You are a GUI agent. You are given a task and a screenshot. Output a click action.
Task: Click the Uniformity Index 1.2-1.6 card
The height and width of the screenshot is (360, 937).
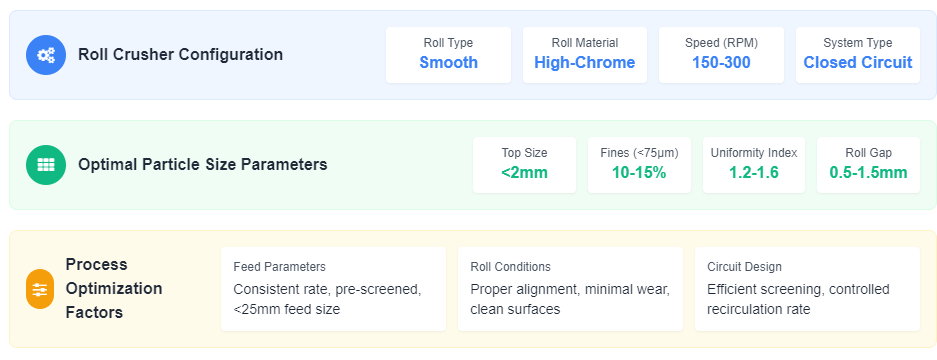point(754,165)
